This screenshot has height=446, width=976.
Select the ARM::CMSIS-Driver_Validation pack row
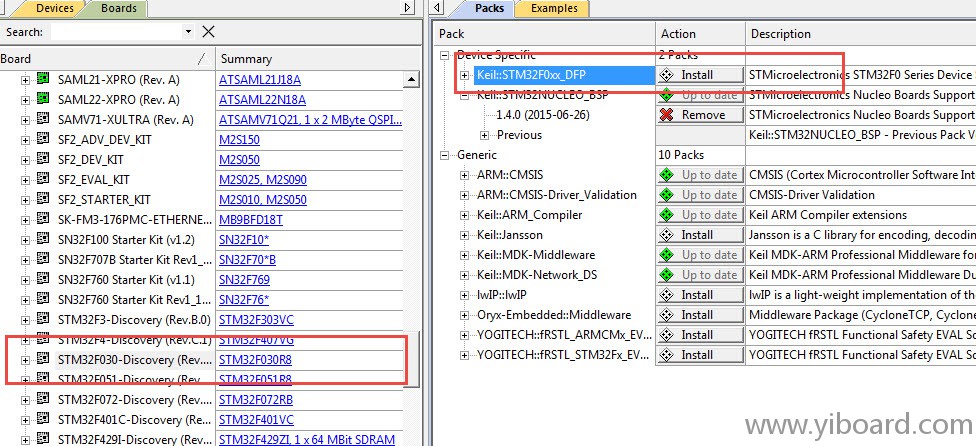click(556, 195)
